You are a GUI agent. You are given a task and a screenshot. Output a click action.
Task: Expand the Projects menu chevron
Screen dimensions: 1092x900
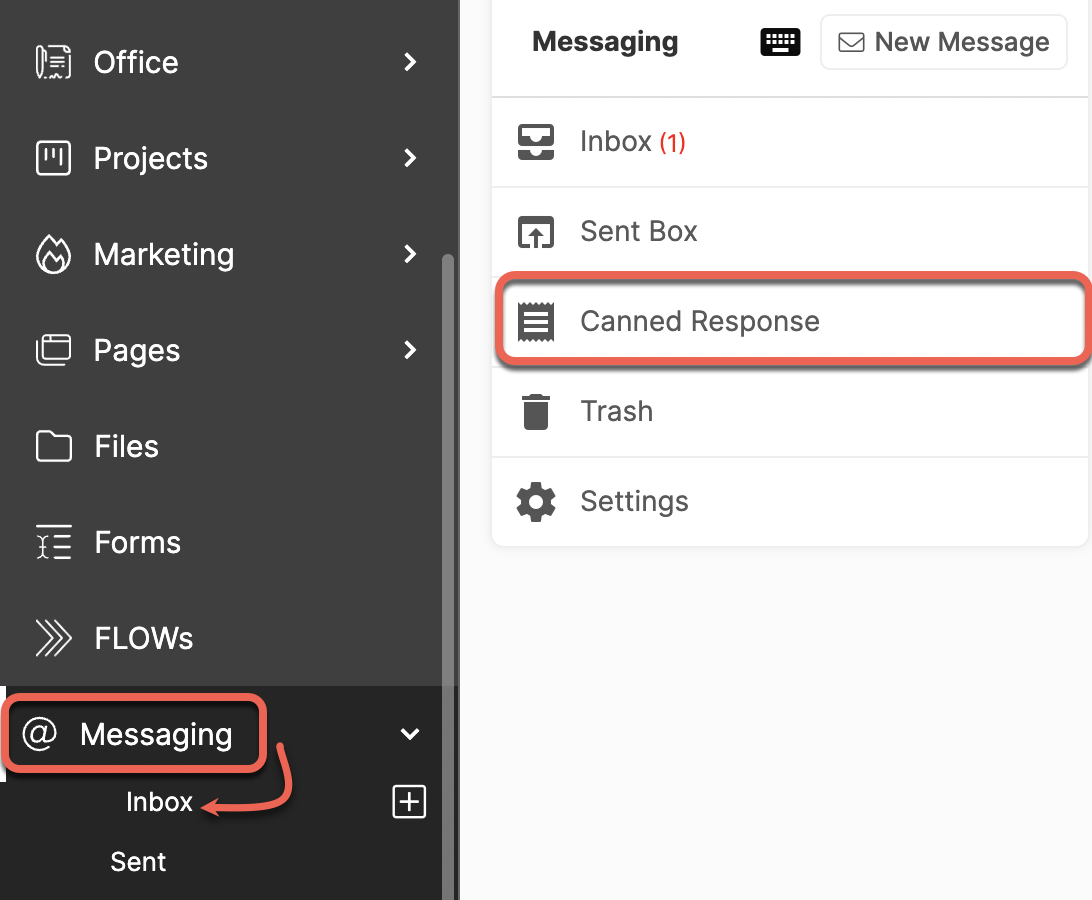(x=410, y=157)
